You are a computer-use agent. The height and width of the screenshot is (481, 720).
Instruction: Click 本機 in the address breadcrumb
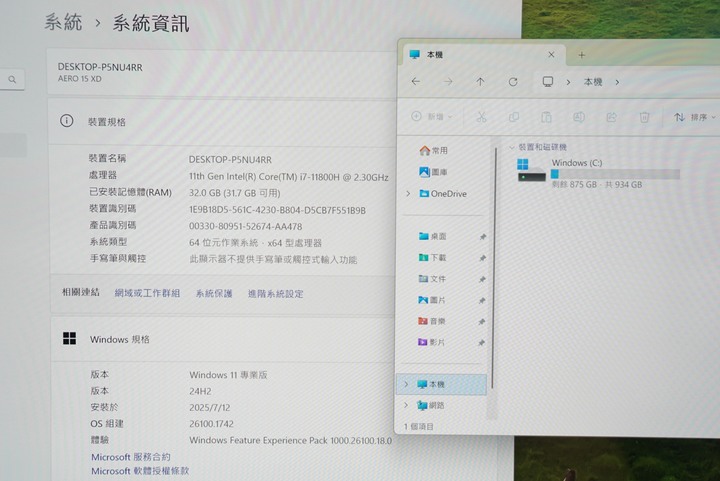pyautogui.click(x=593, y=82)
